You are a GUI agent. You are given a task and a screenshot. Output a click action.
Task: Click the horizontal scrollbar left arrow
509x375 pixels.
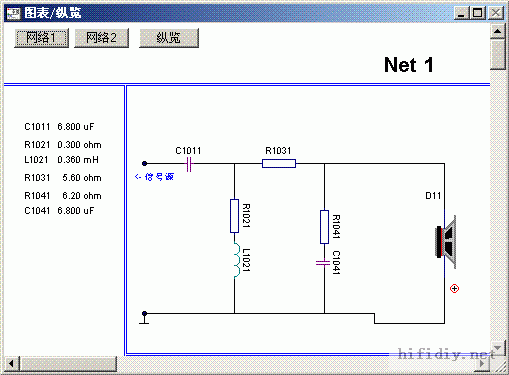tap(11, 363)
